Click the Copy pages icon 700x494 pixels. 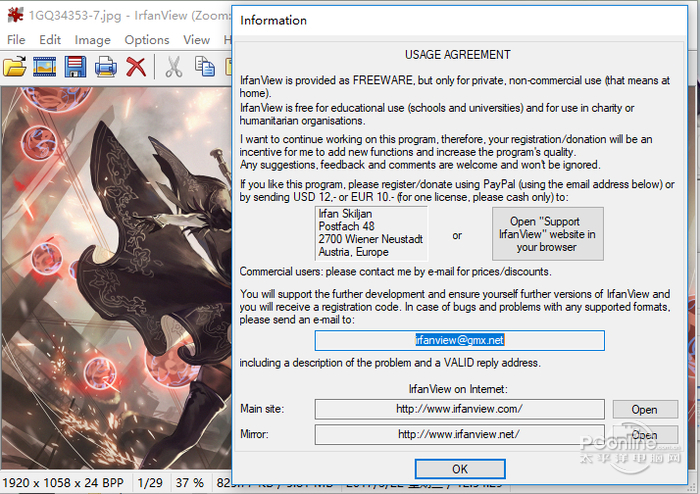click(x=205, y=67)
